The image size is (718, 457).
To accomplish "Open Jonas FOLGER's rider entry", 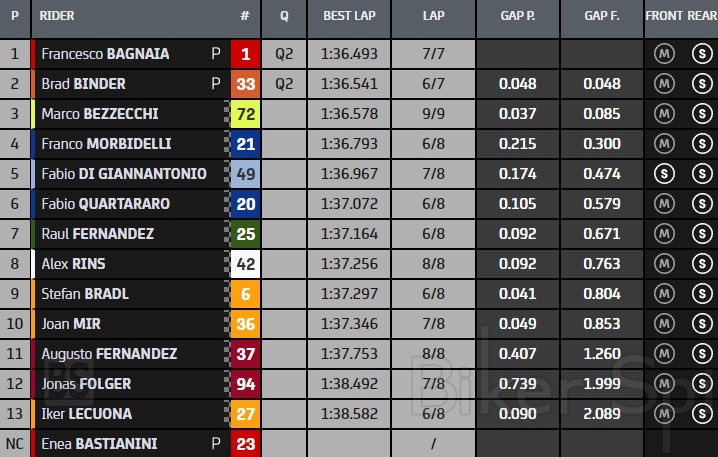I will click(x=86, y=384).
